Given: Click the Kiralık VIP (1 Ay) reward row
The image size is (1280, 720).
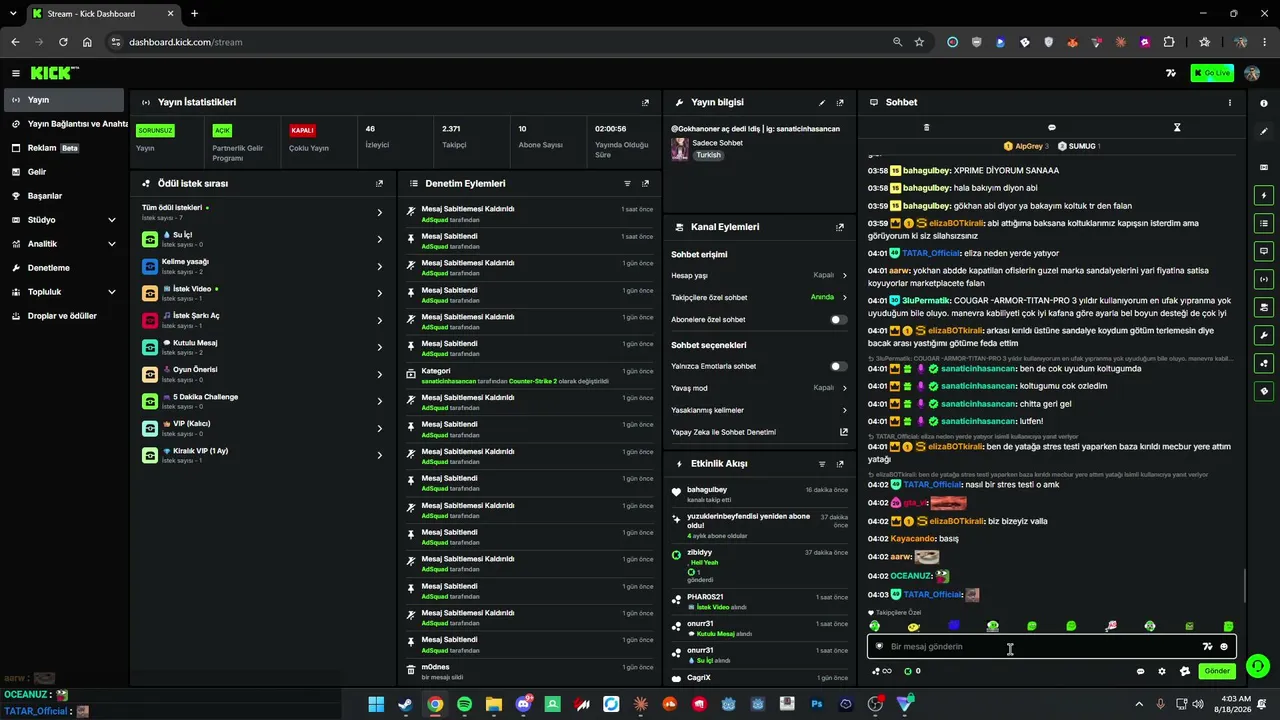Looking at the screenshot, I should click(263, 455).
